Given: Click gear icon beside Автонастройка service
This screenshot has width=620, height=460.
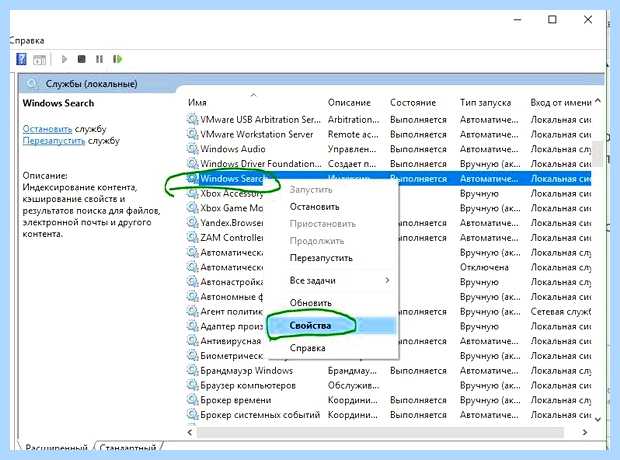Looking at the screenshot, I should (x=192, y=282).
